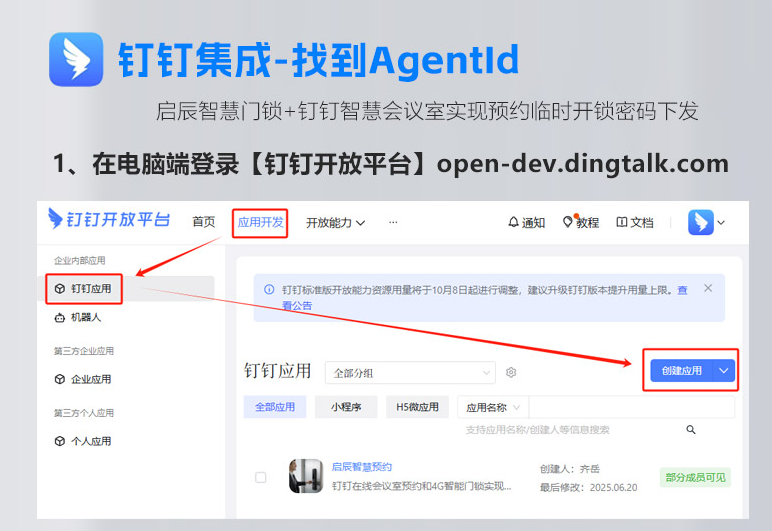Click the DingTalk Open Platform logo
772x531 pixels.
(109, 219)
